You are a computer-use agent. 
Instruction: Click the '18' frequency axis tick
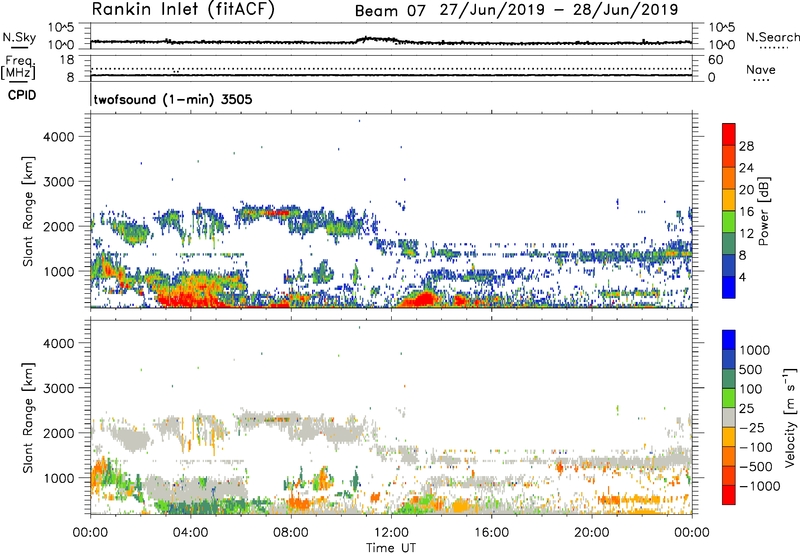pyautogui.click(x=67, y=60)
